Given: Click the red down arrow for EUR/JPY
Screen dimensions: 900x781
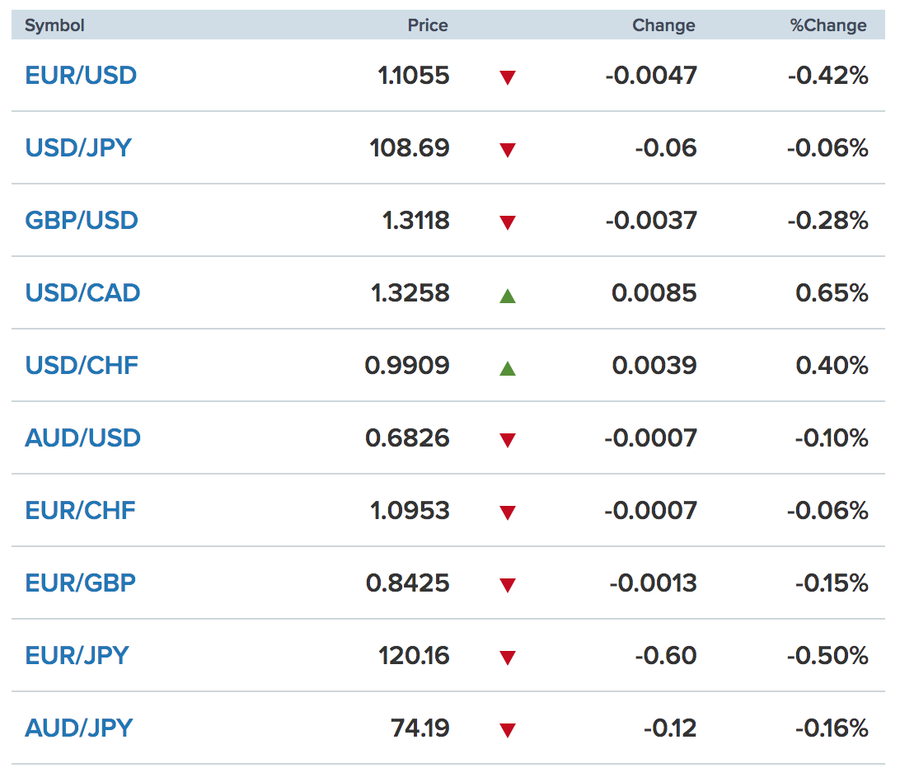Looking at the screenshot, I should (x=507, y=658).
